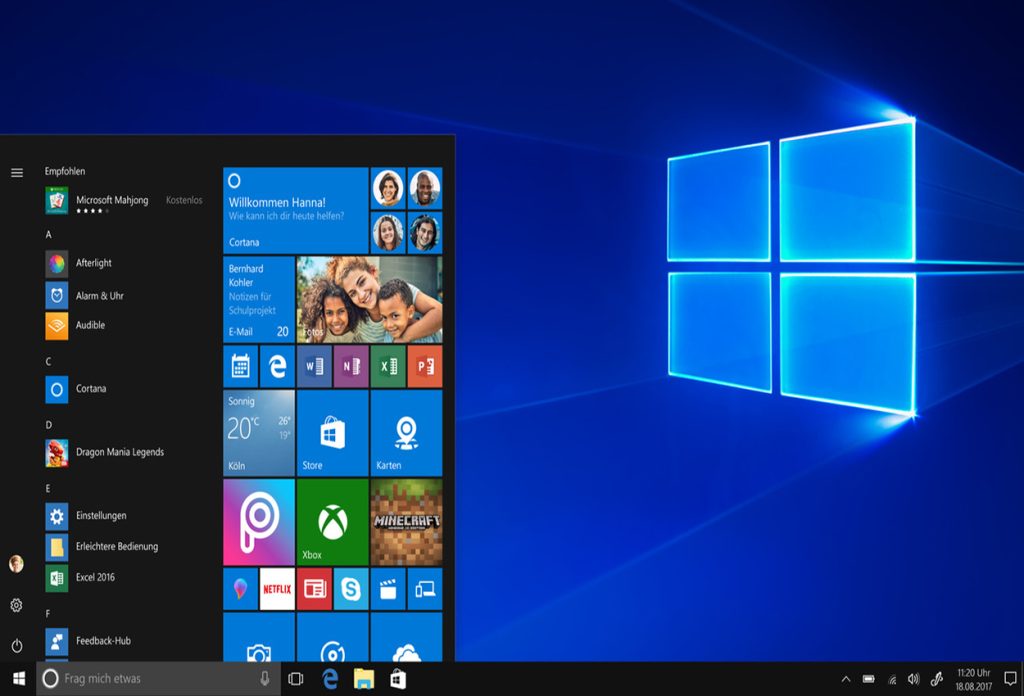Image resolution: width=1024 pixels, height=696 pixels.
Task: Launch Minecraft from its tile
Action: 406,522
